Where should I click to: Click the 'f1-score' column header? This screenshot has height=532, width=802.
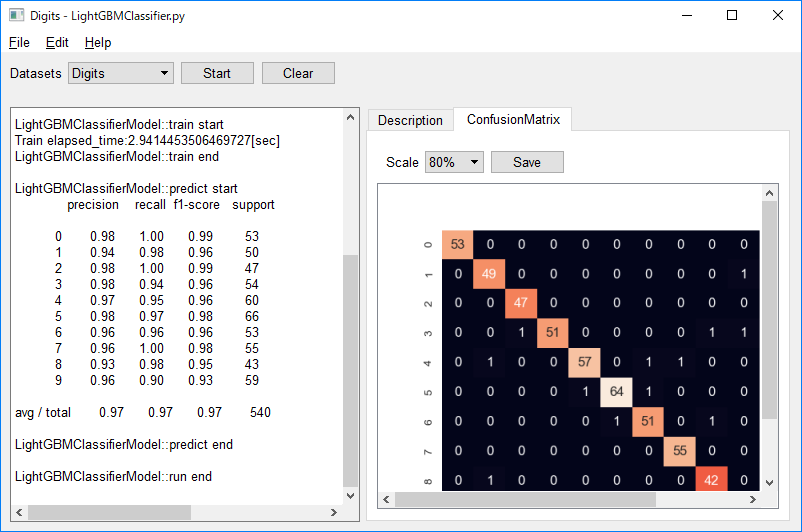click(x=196, y=205)
